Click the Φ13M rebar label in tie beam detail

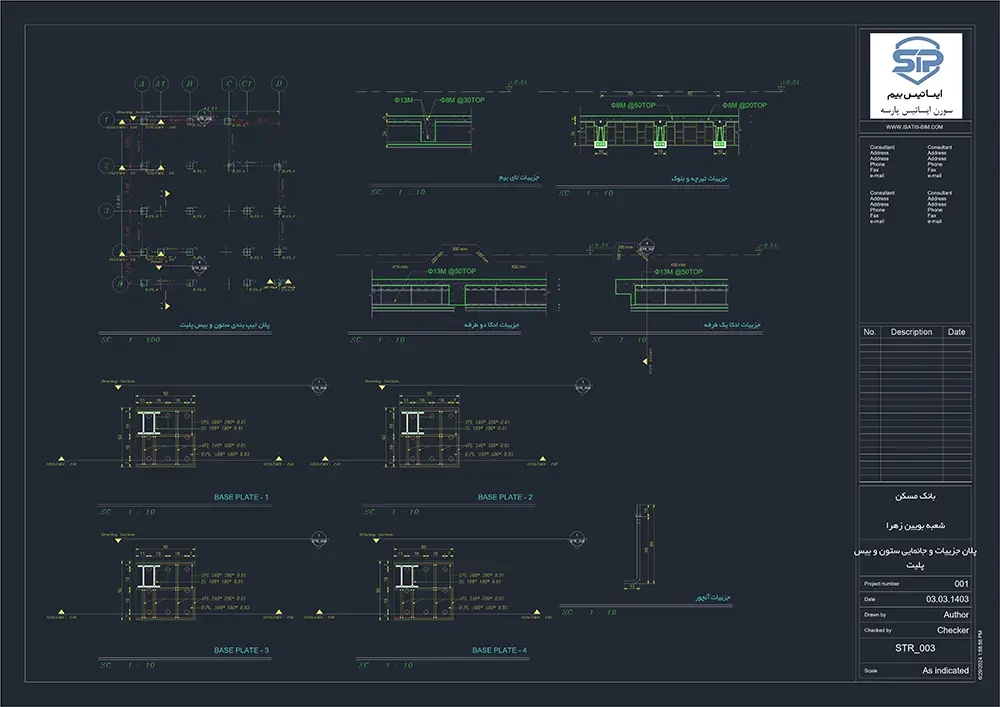coord(403,100)
